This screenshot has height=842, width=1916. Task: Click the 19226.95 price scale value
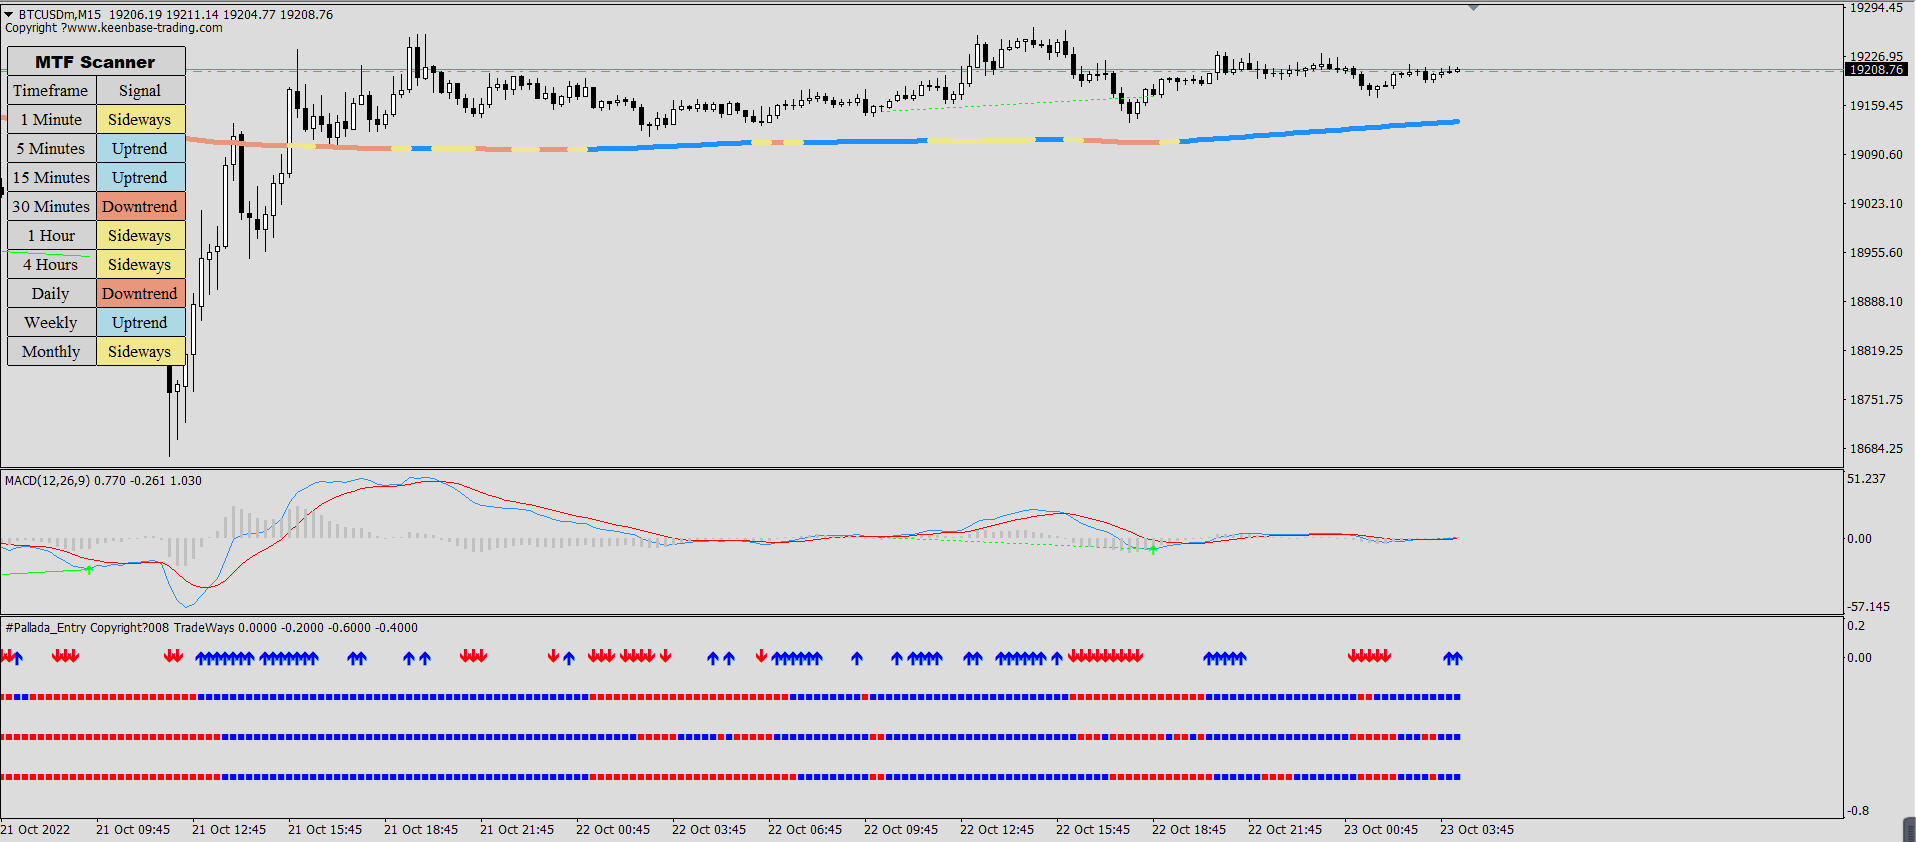coord(1876,57)
